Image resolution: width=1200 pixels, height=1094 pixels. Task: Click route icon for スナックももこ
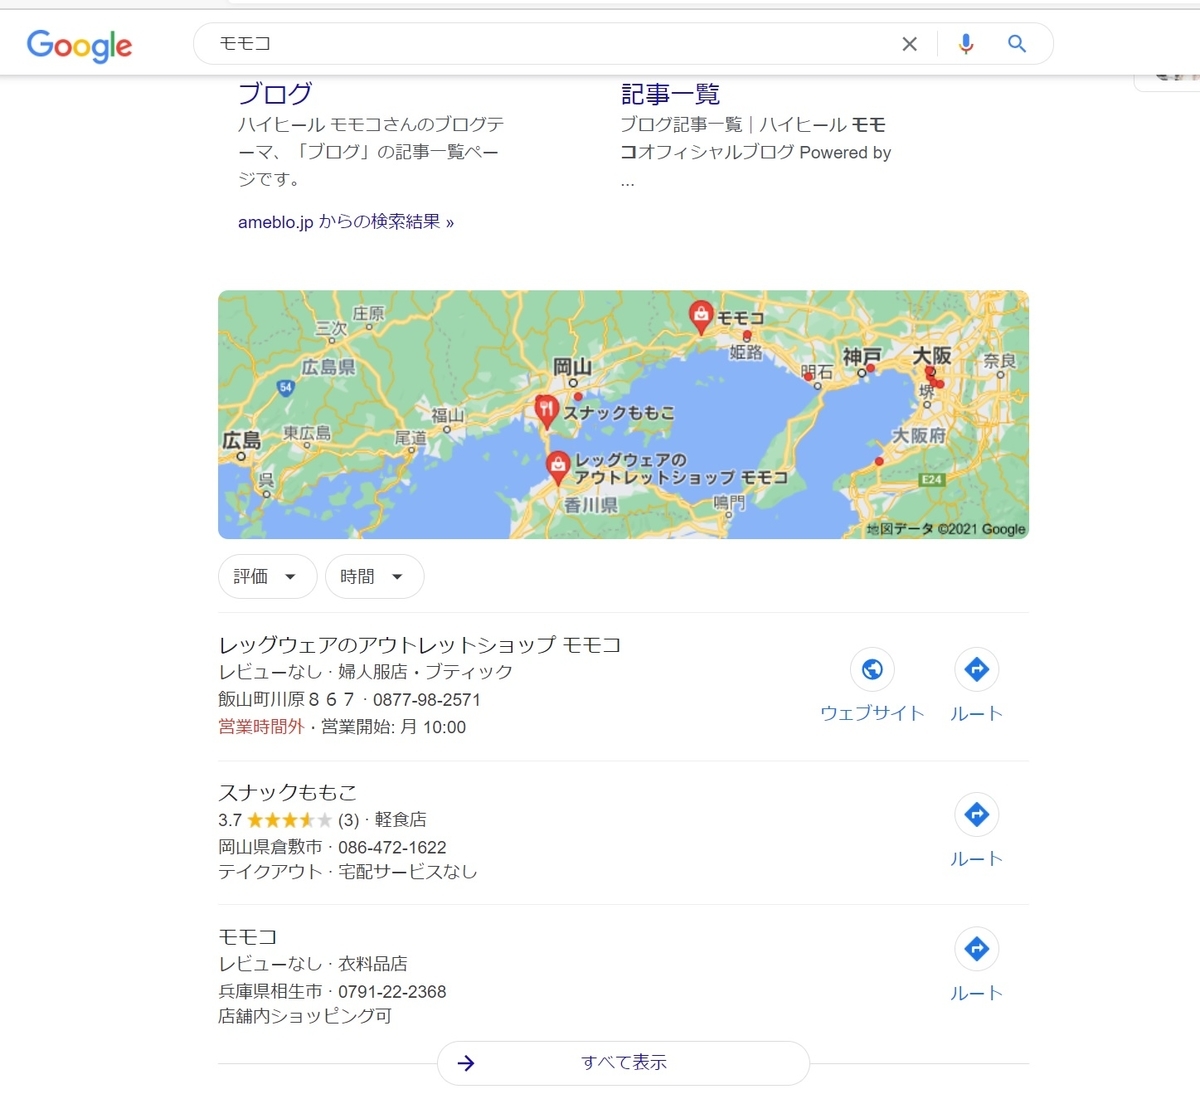[x=976, y=814]
